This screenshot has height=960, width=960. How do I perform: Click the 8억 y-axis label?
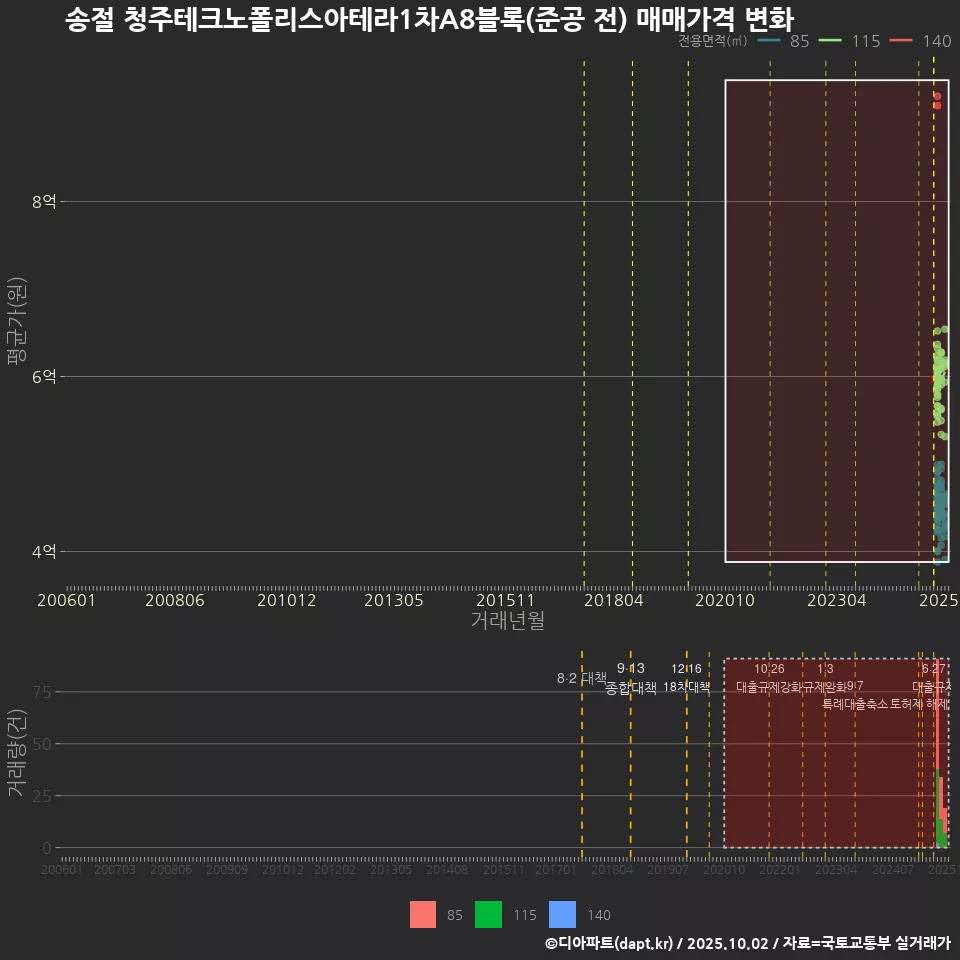coord(44,202)
